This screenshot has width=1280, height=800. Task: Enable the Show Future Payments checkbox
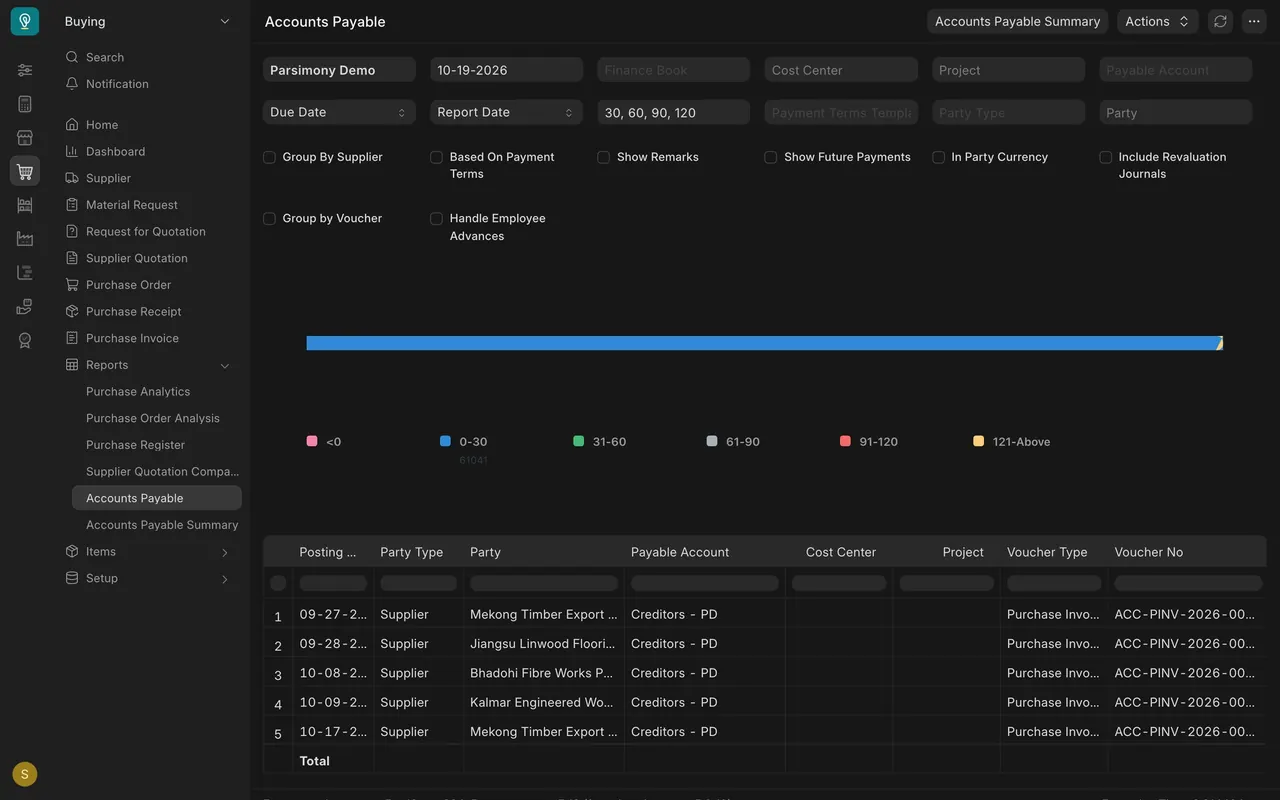(771, 157)
